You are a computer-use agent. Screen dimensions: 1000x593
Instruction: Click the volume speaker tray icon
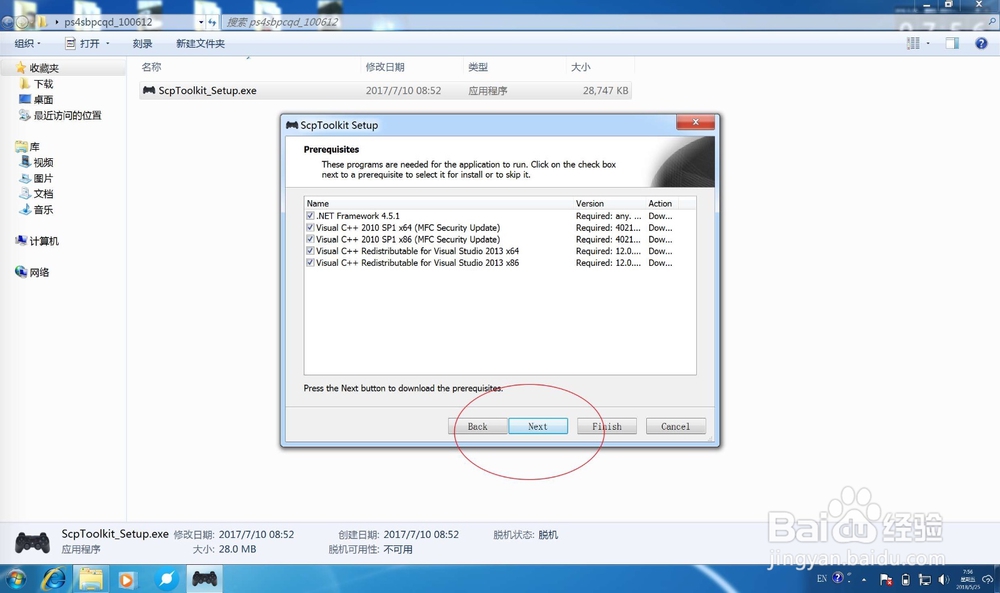944,580
